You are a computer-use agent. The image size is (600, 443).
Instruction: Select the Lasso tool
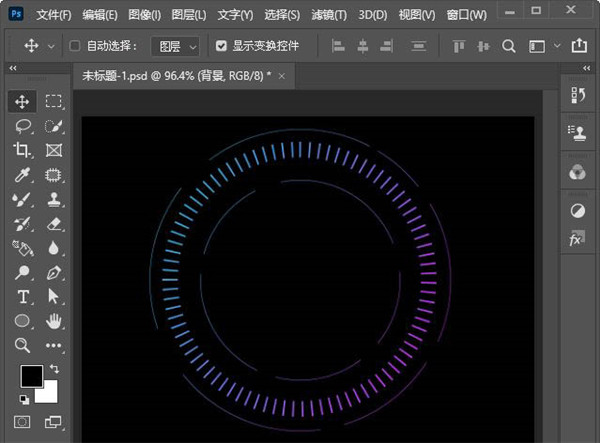click(23, 126)
